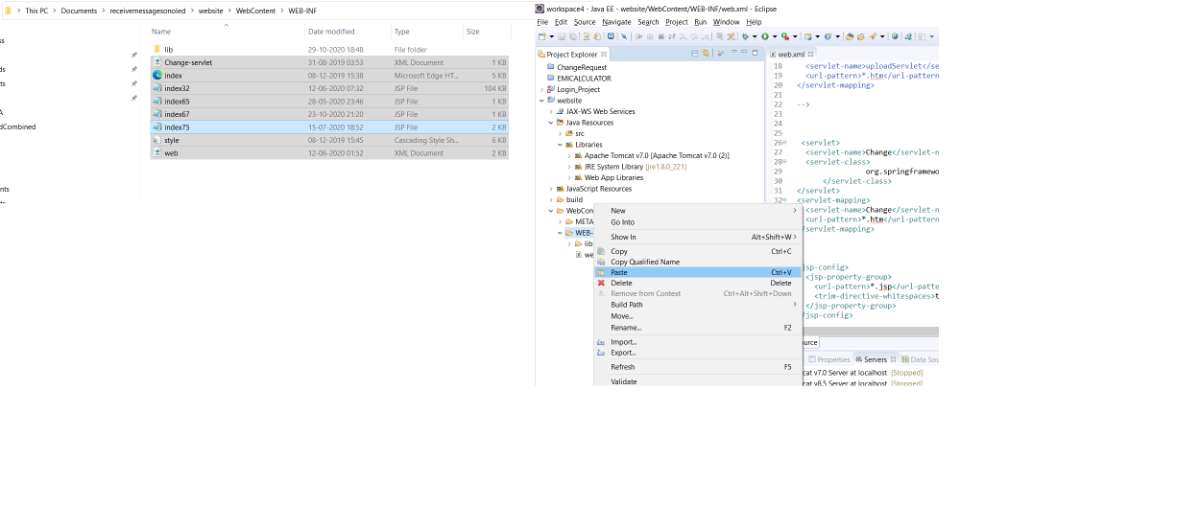
Task: Select the index75 file row
Action: [330, 127]
